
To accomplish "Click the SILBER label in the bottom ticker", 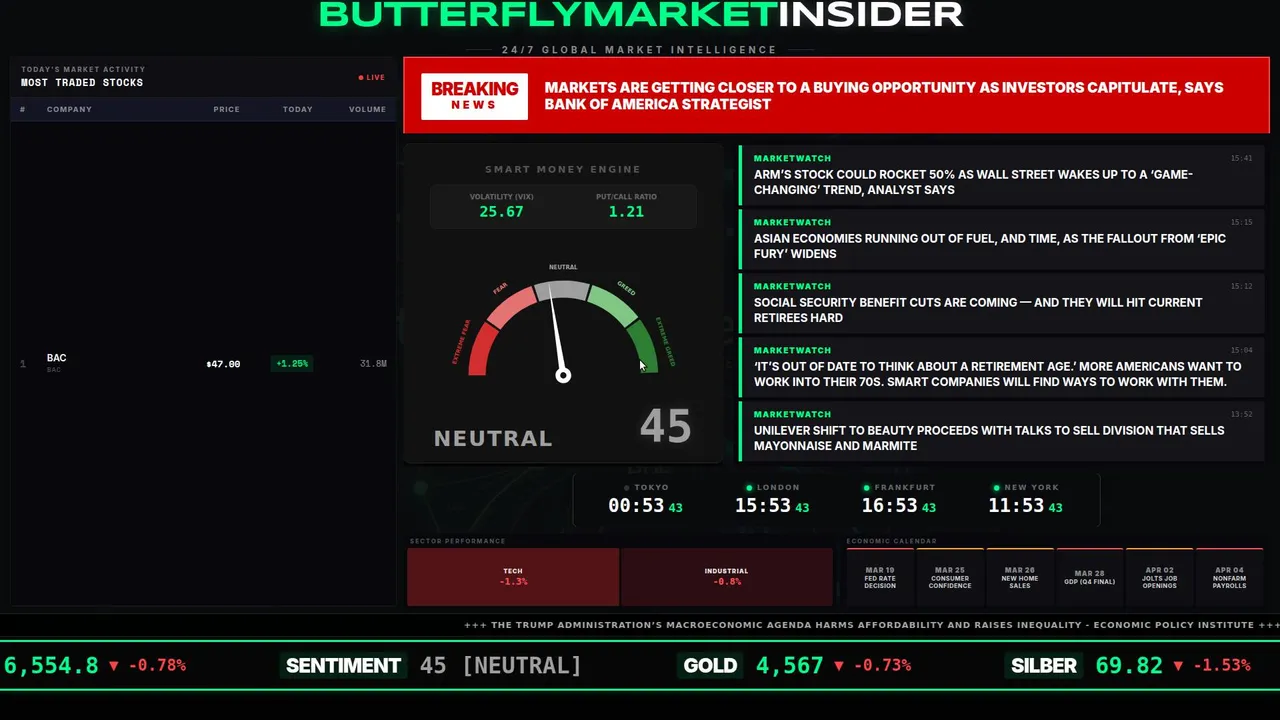I will 1044,665.
